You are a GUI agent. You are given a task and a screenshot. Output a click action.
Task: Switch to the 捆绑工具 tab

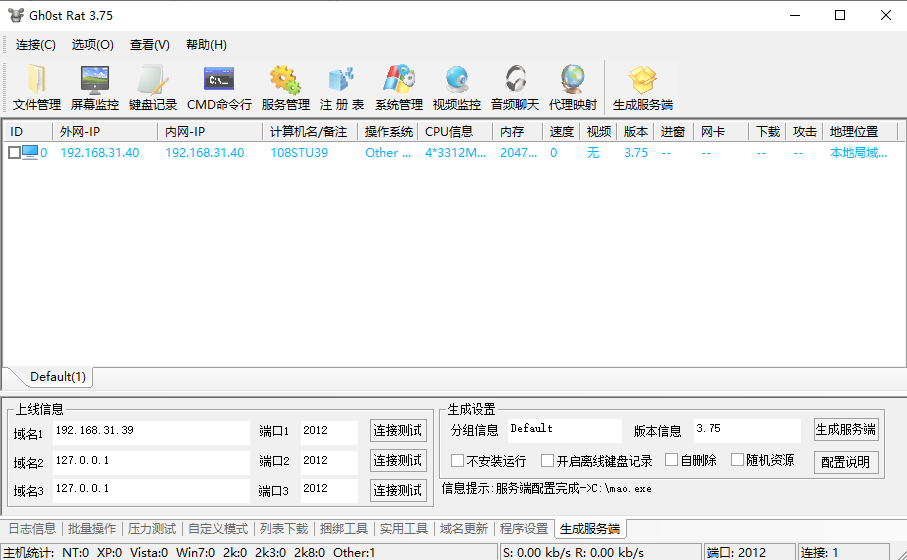tap(344, 529)
